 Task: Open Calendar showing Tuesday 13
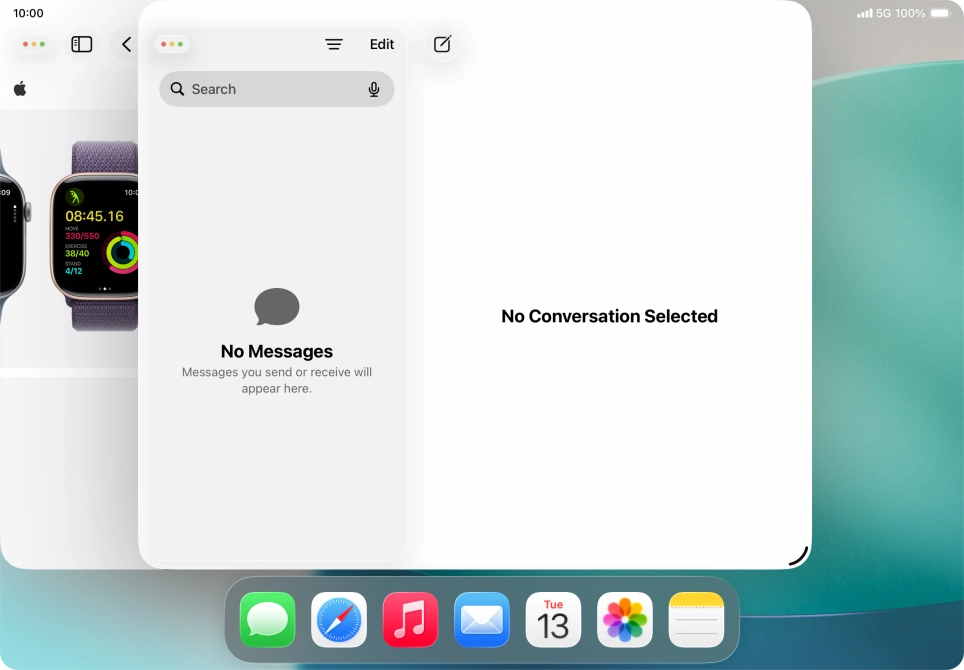pyautogui.click(x=553, y=620)
